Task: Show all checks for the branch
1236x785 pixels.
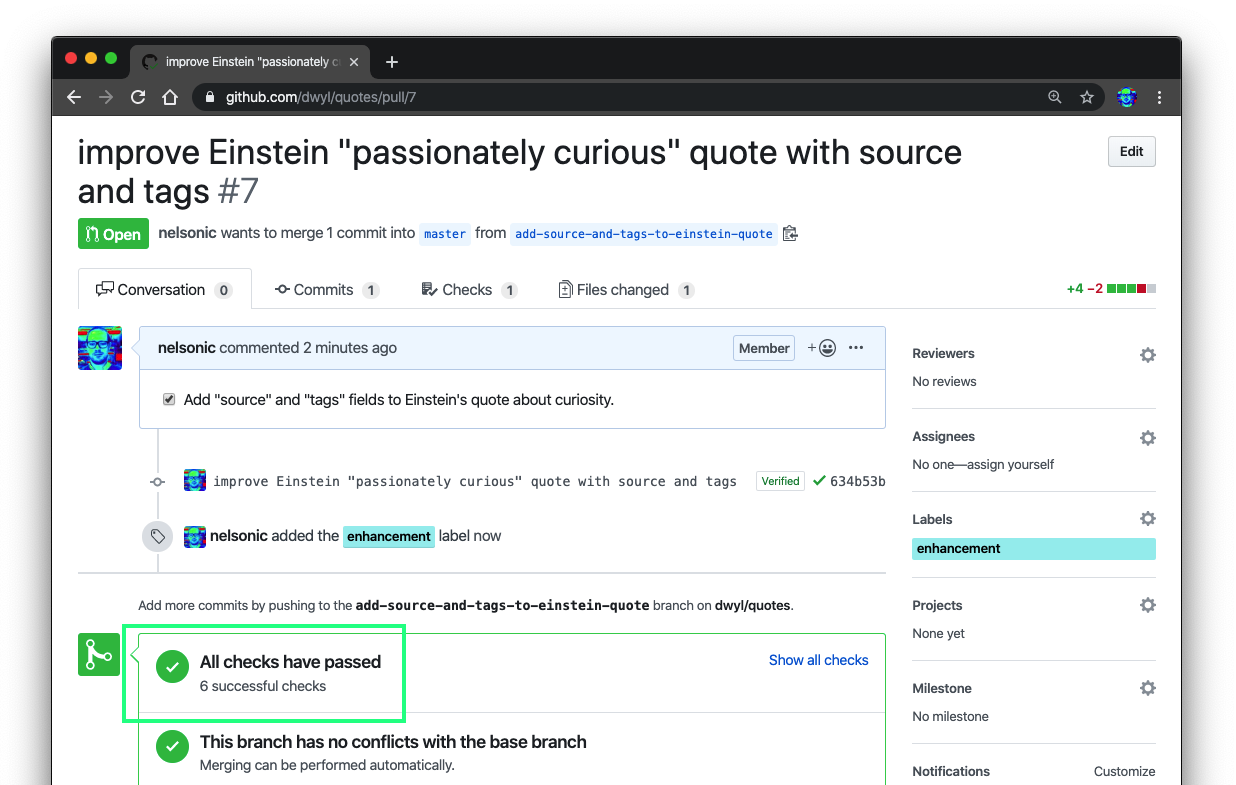Action: pyautogui.click(x=818, y=660)
